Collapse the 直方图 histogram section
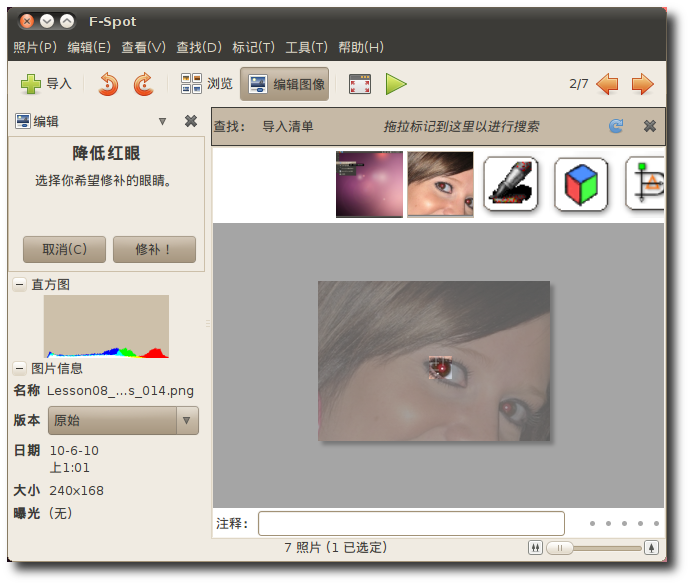 (x=19, y=284)
